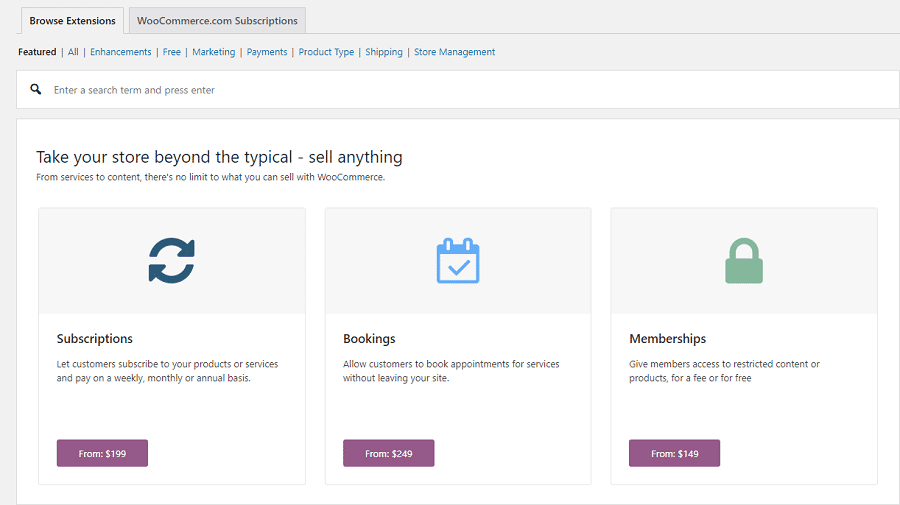Screen dimensions: 900x505
Task: Click the Subscriptions From: $199 button
Action: point(102,453)
